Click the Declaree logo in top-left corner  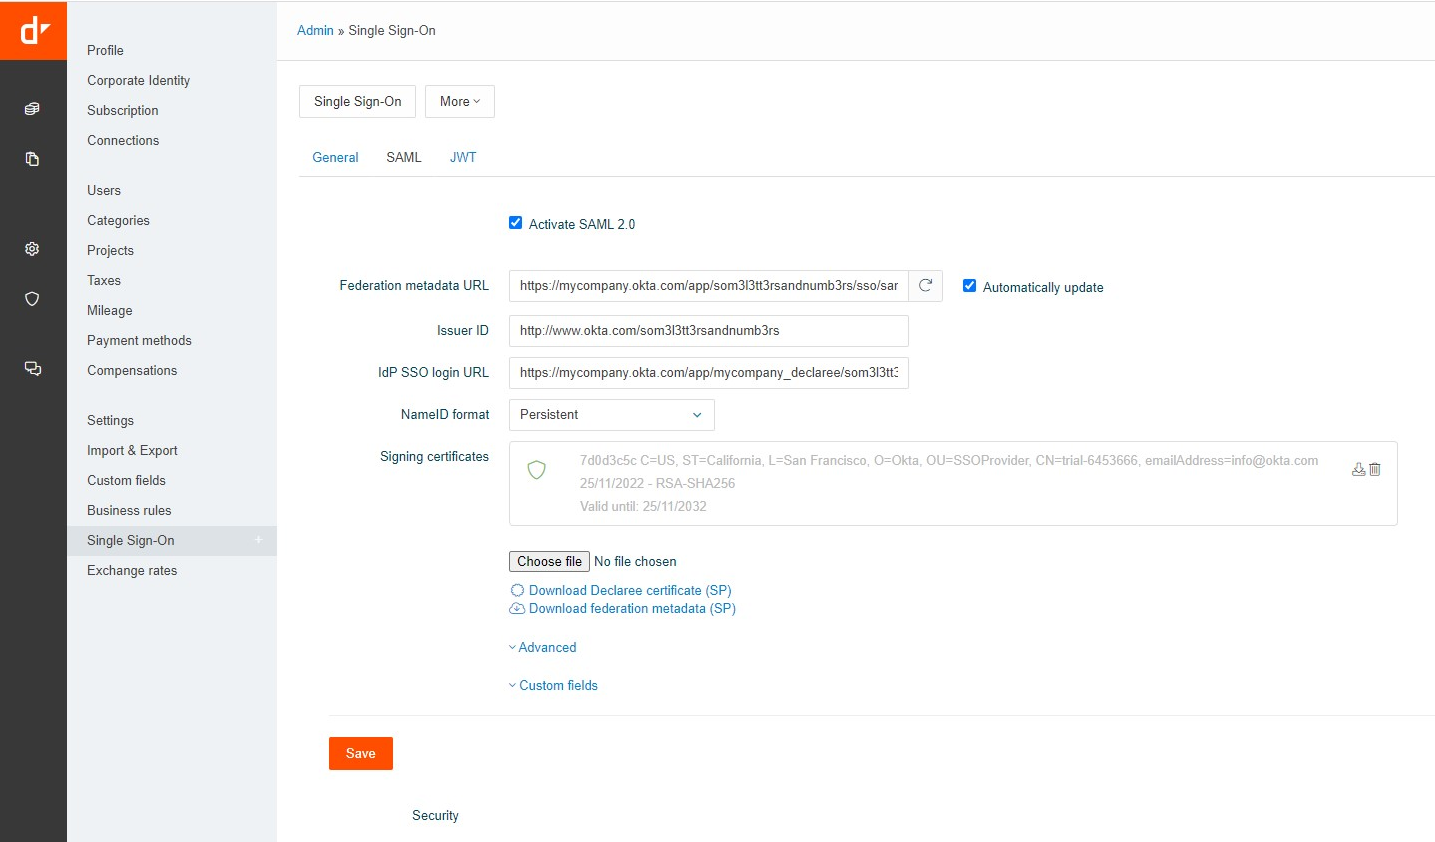coord(33,30)
